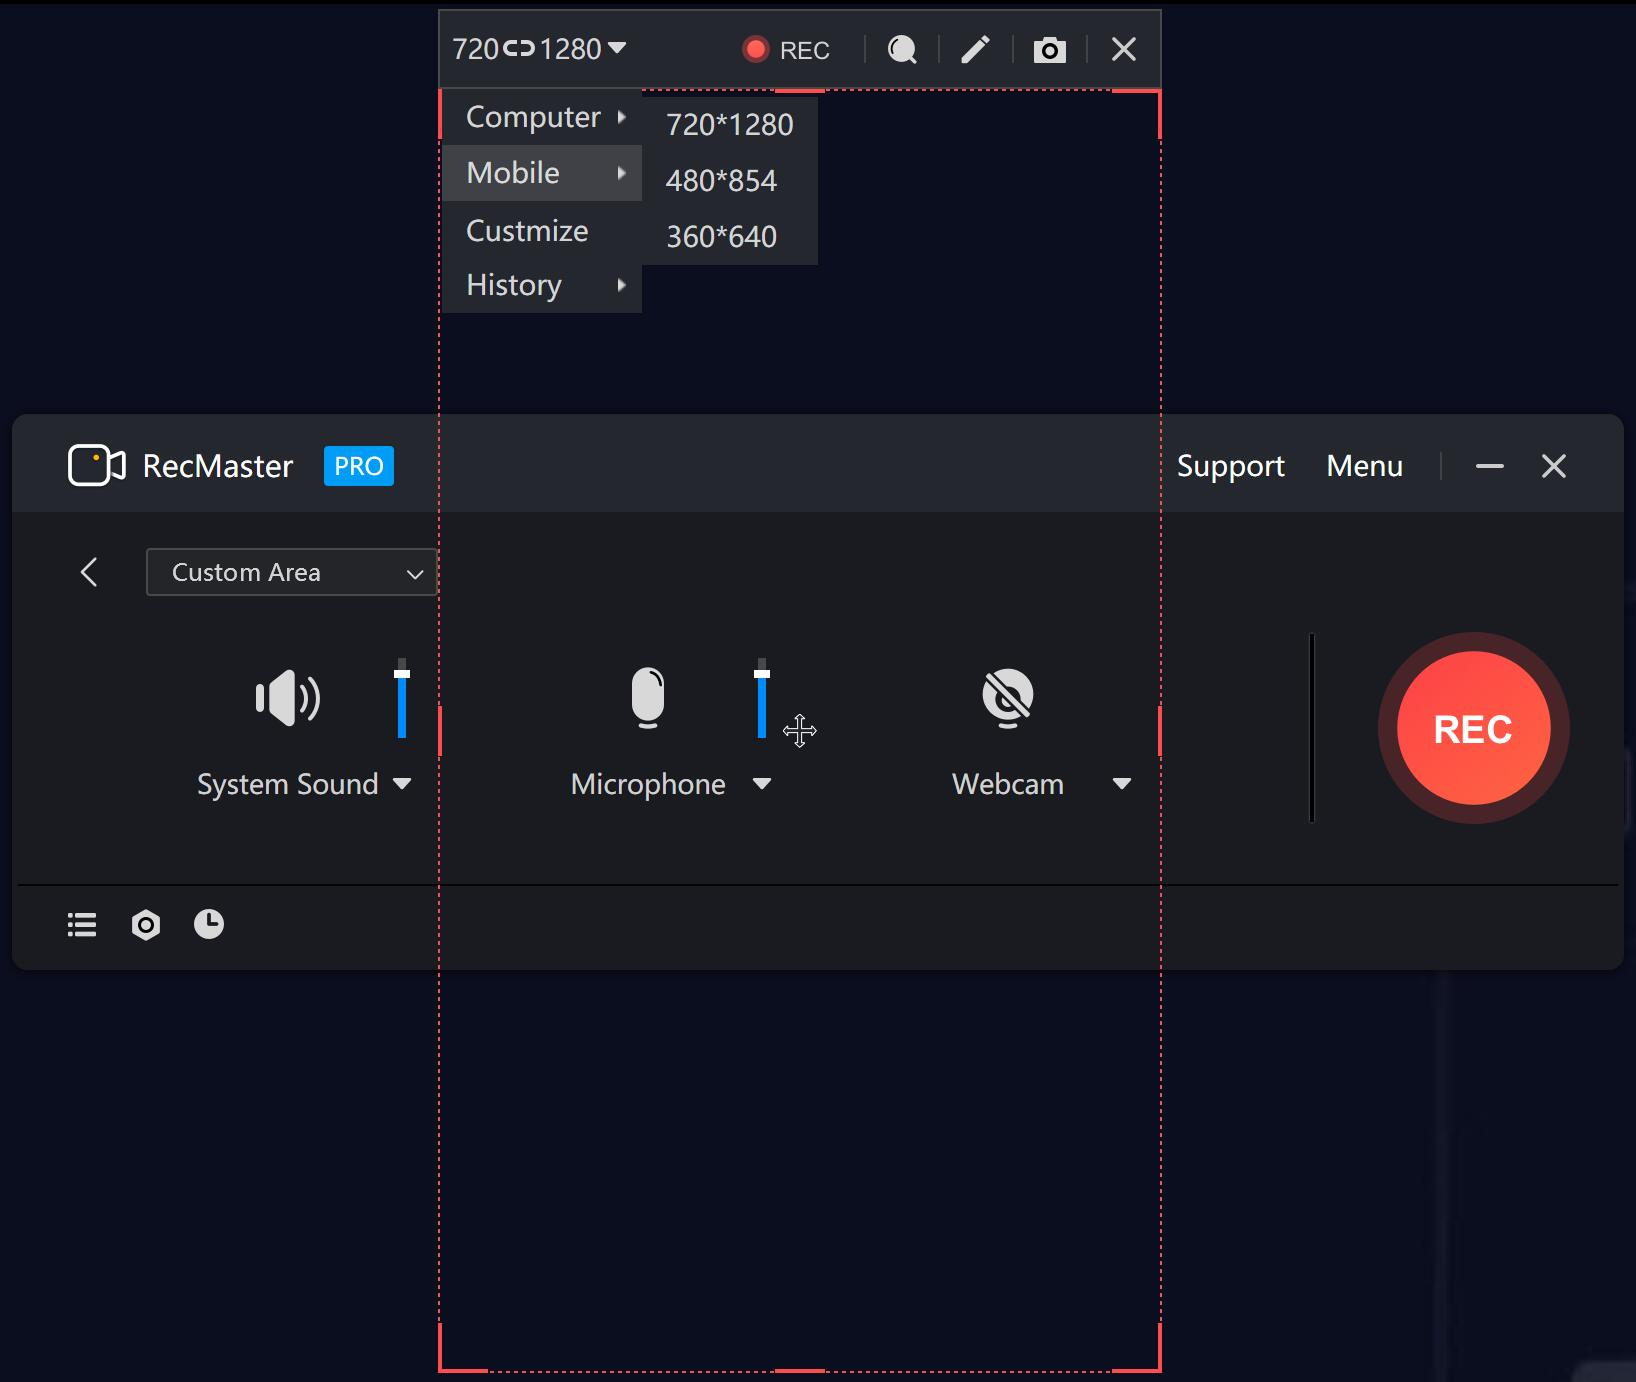Click the RecMaster camera logo icon

click(x=96, y=465)
